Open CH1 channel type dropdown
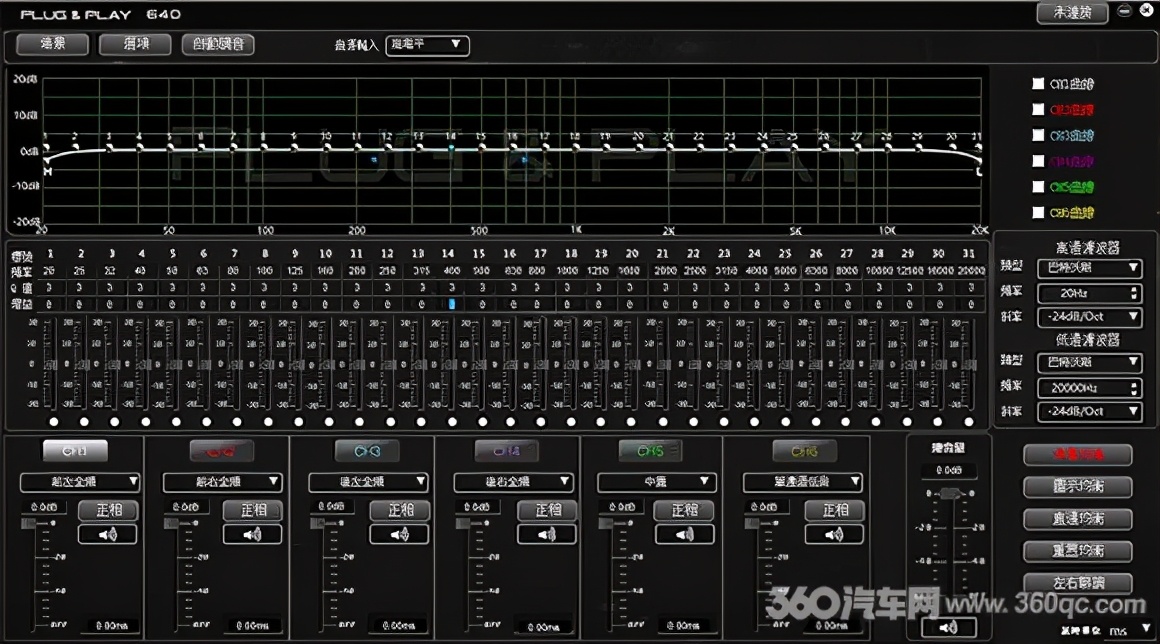The image size is (1160, 644). click(x=80, y=481)
